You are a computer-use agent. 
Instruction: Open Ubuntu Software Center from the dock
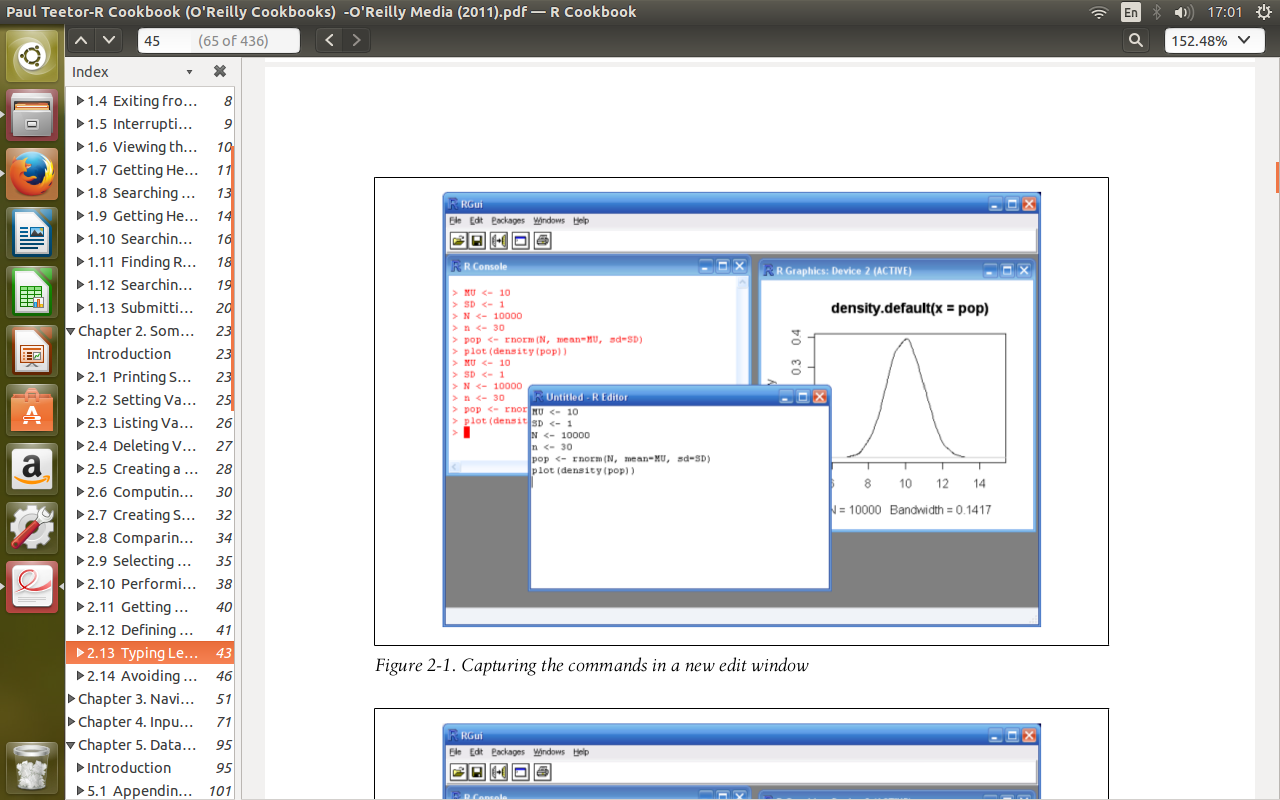[x=32, y=410]
